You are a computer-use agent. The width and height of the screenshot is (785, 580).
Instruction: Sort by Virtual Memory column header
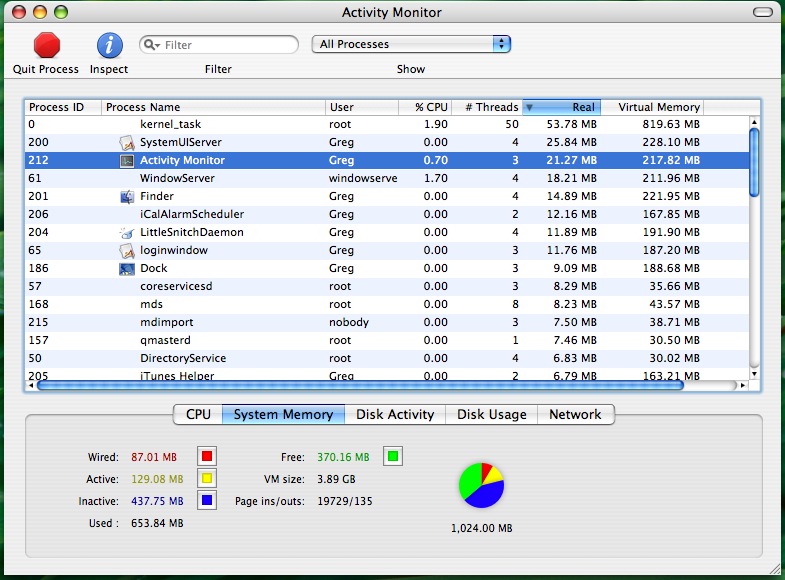[652, 107]
